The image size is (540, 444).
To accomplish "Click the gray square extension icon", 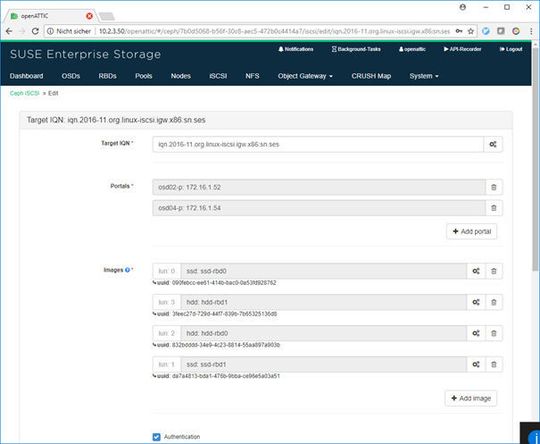I will (501, 31).
